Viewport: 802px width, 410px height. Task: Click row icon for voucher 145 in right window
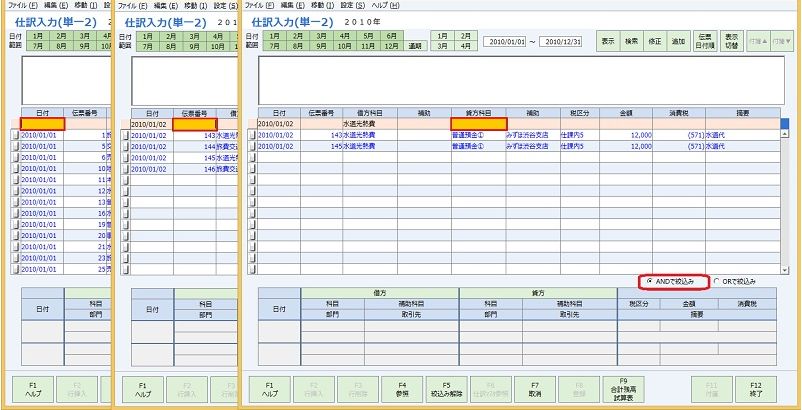click(252, 146)
